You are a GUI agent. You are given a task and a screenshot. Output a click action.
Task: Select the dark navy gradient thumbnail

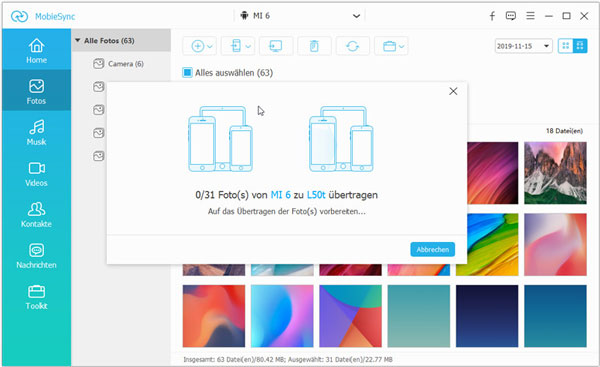coord(487,316)
